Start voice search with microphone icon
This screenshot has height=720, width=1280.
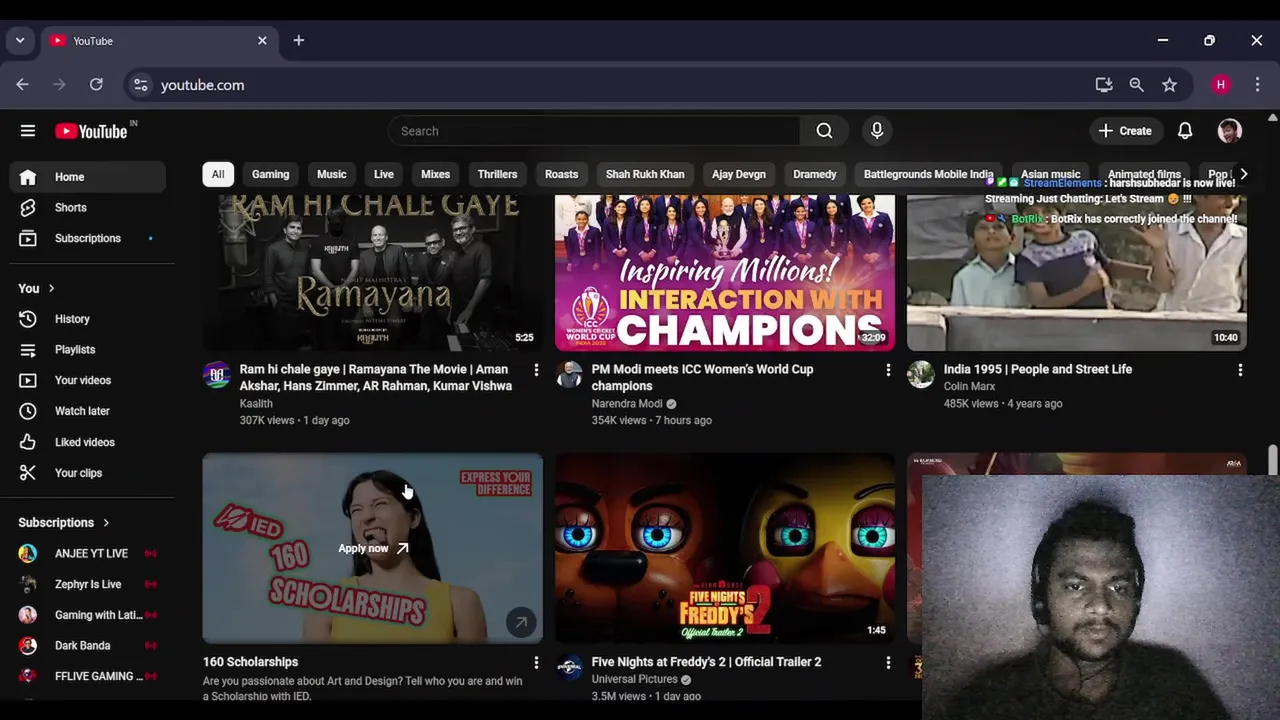pos(877,131)
